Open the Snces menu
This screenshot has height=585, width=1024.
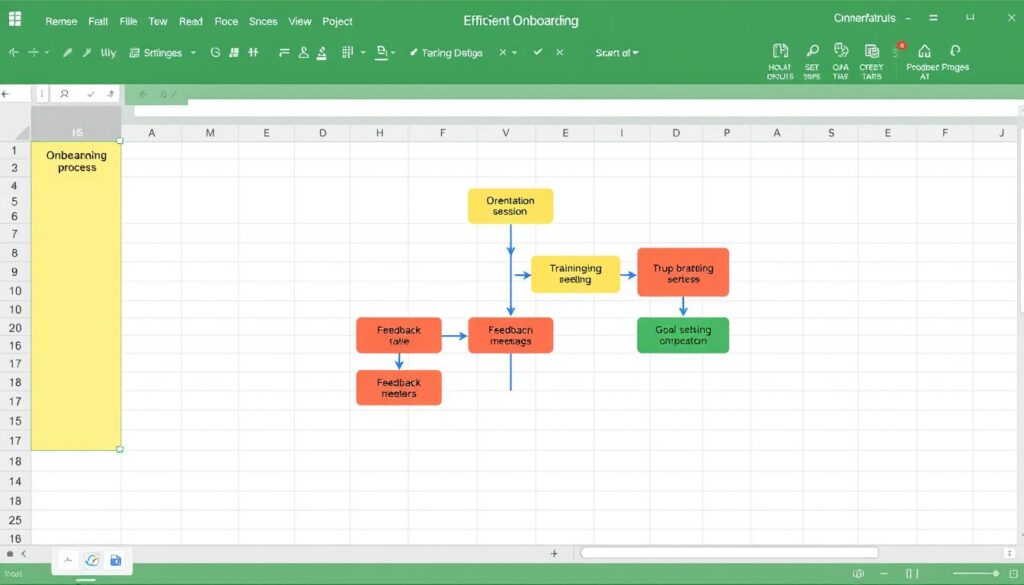(263, 22)
